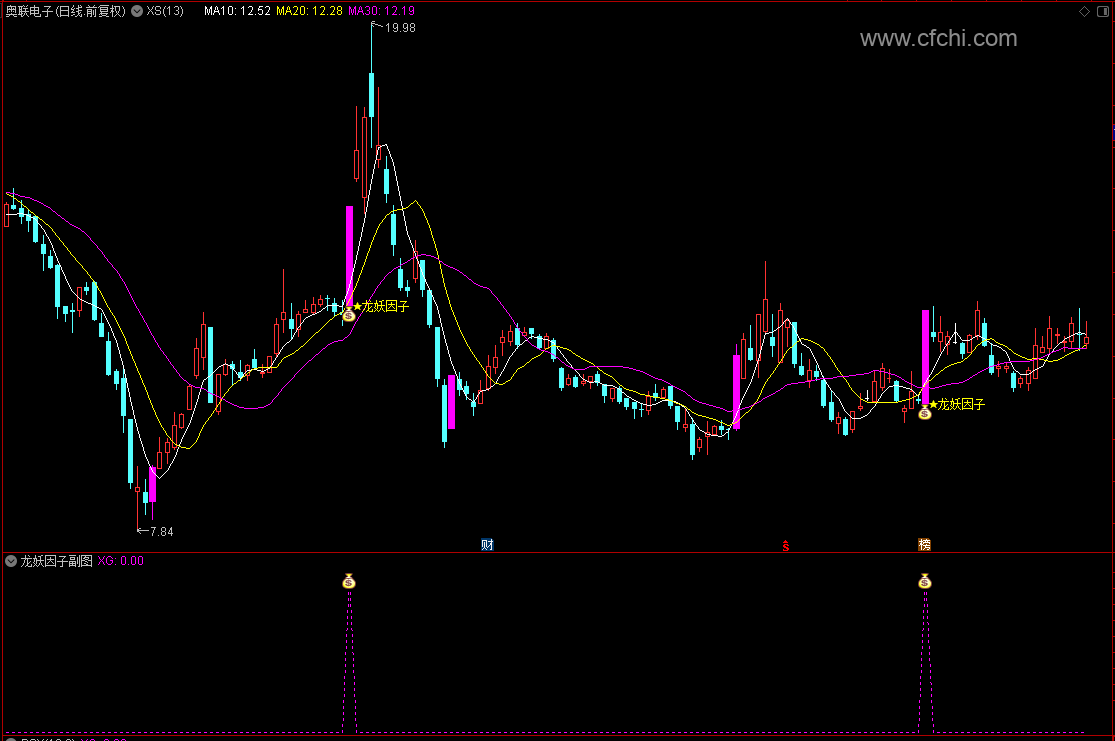Select the MA20: 12.28 label
Viewport: 1115px width, 741px height.
pos(309,11)
